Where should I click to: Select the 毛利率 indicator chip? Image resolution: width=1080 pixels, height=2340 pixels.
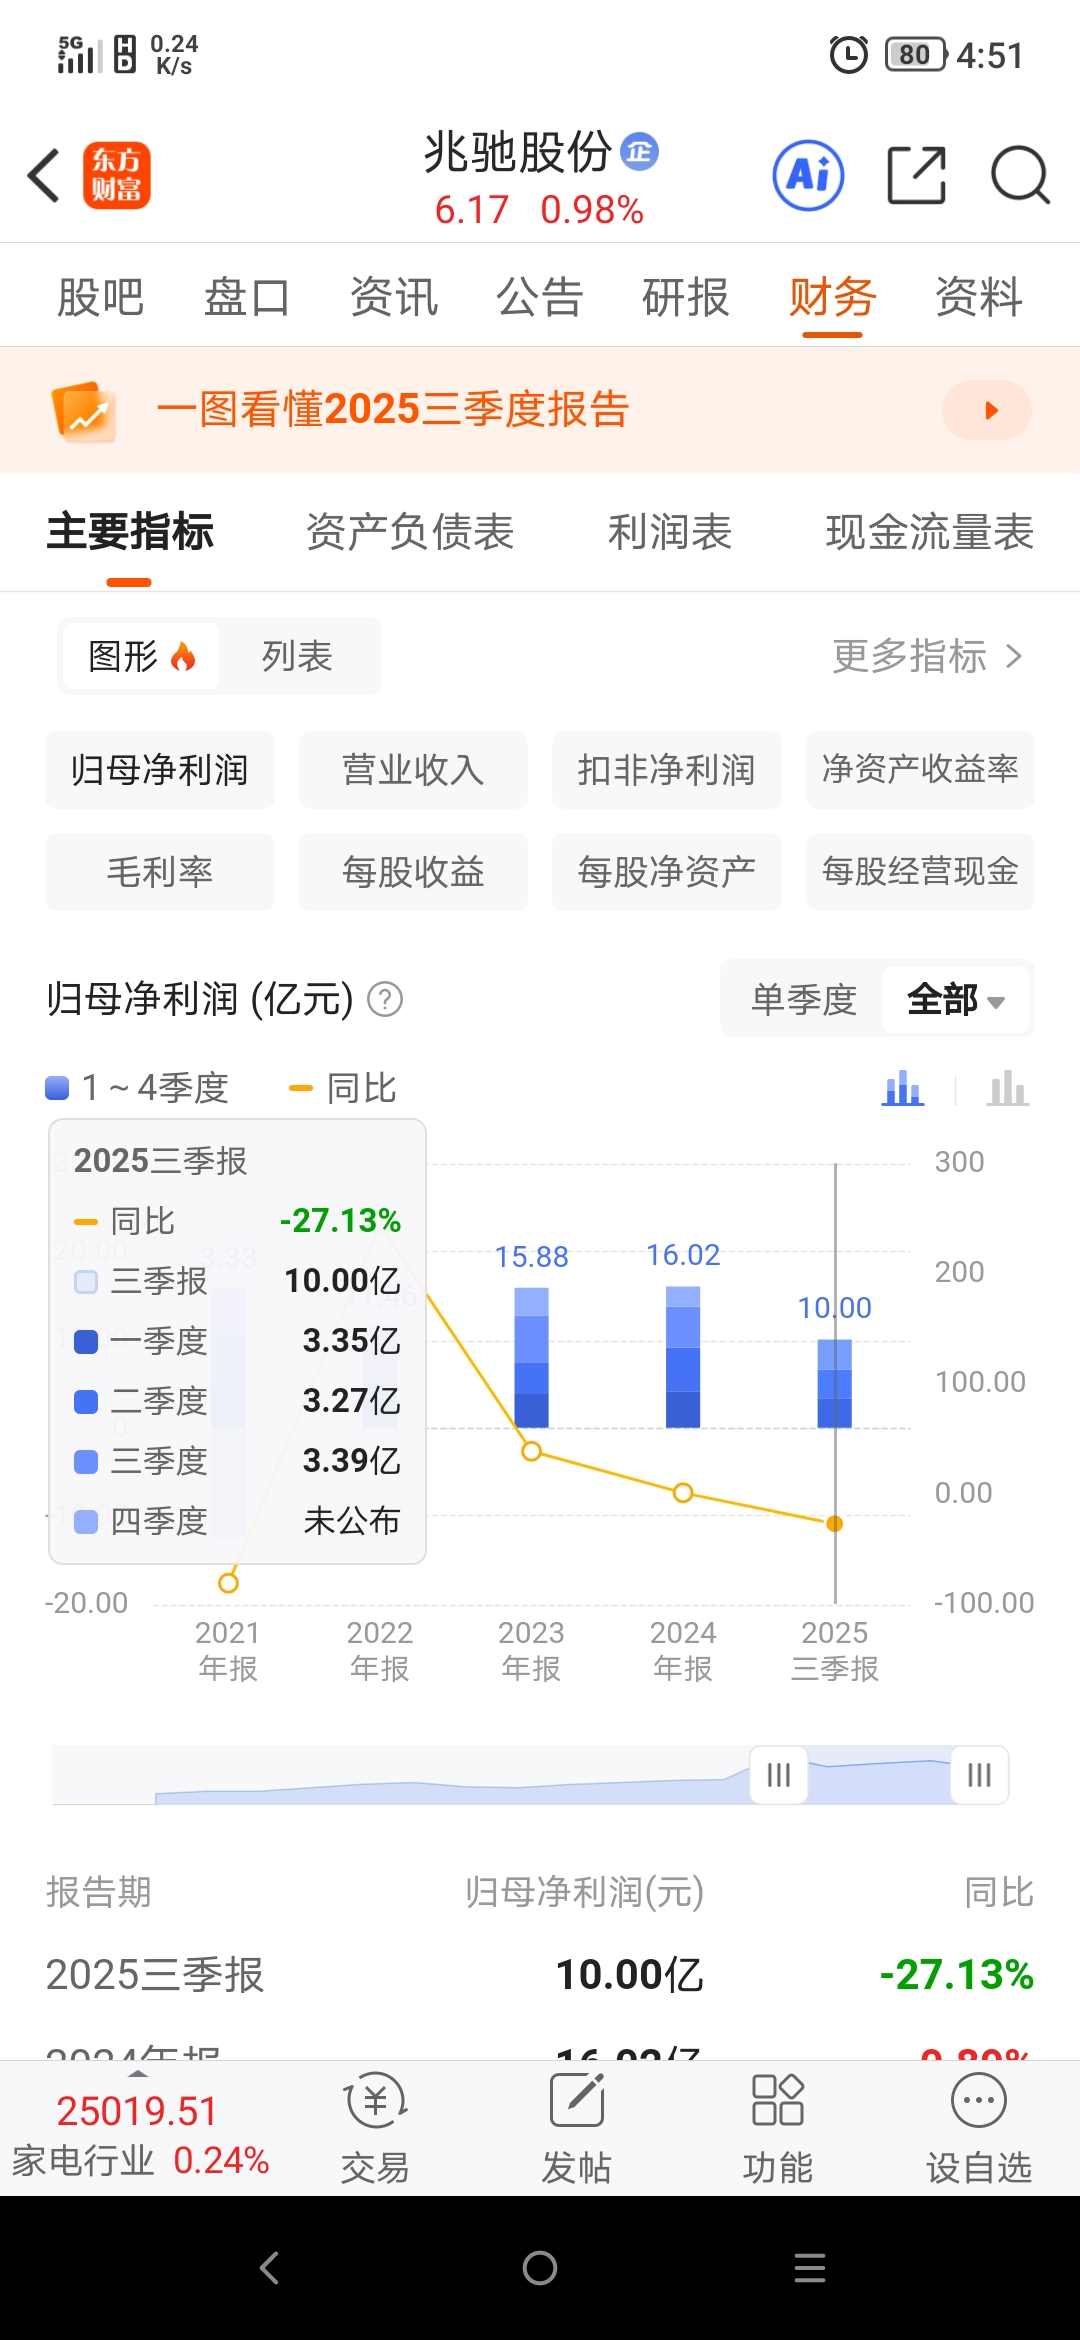pos(160,872)
